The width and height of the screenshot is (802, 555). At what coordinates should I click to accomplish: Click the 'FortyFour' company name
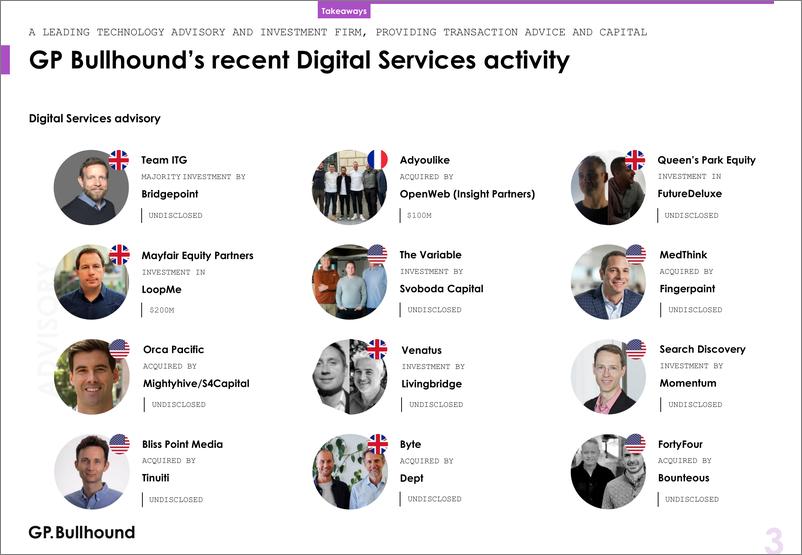[680, 444]
